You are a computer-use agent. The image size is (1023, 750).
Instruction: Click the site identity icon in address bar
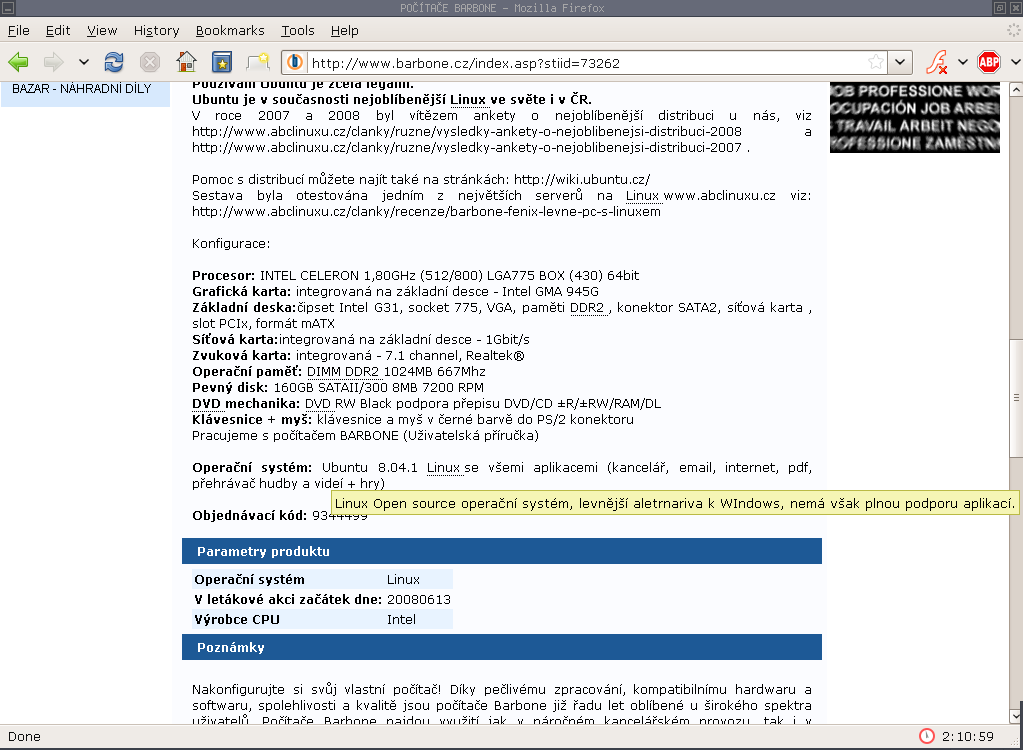[x=295, y=63]
